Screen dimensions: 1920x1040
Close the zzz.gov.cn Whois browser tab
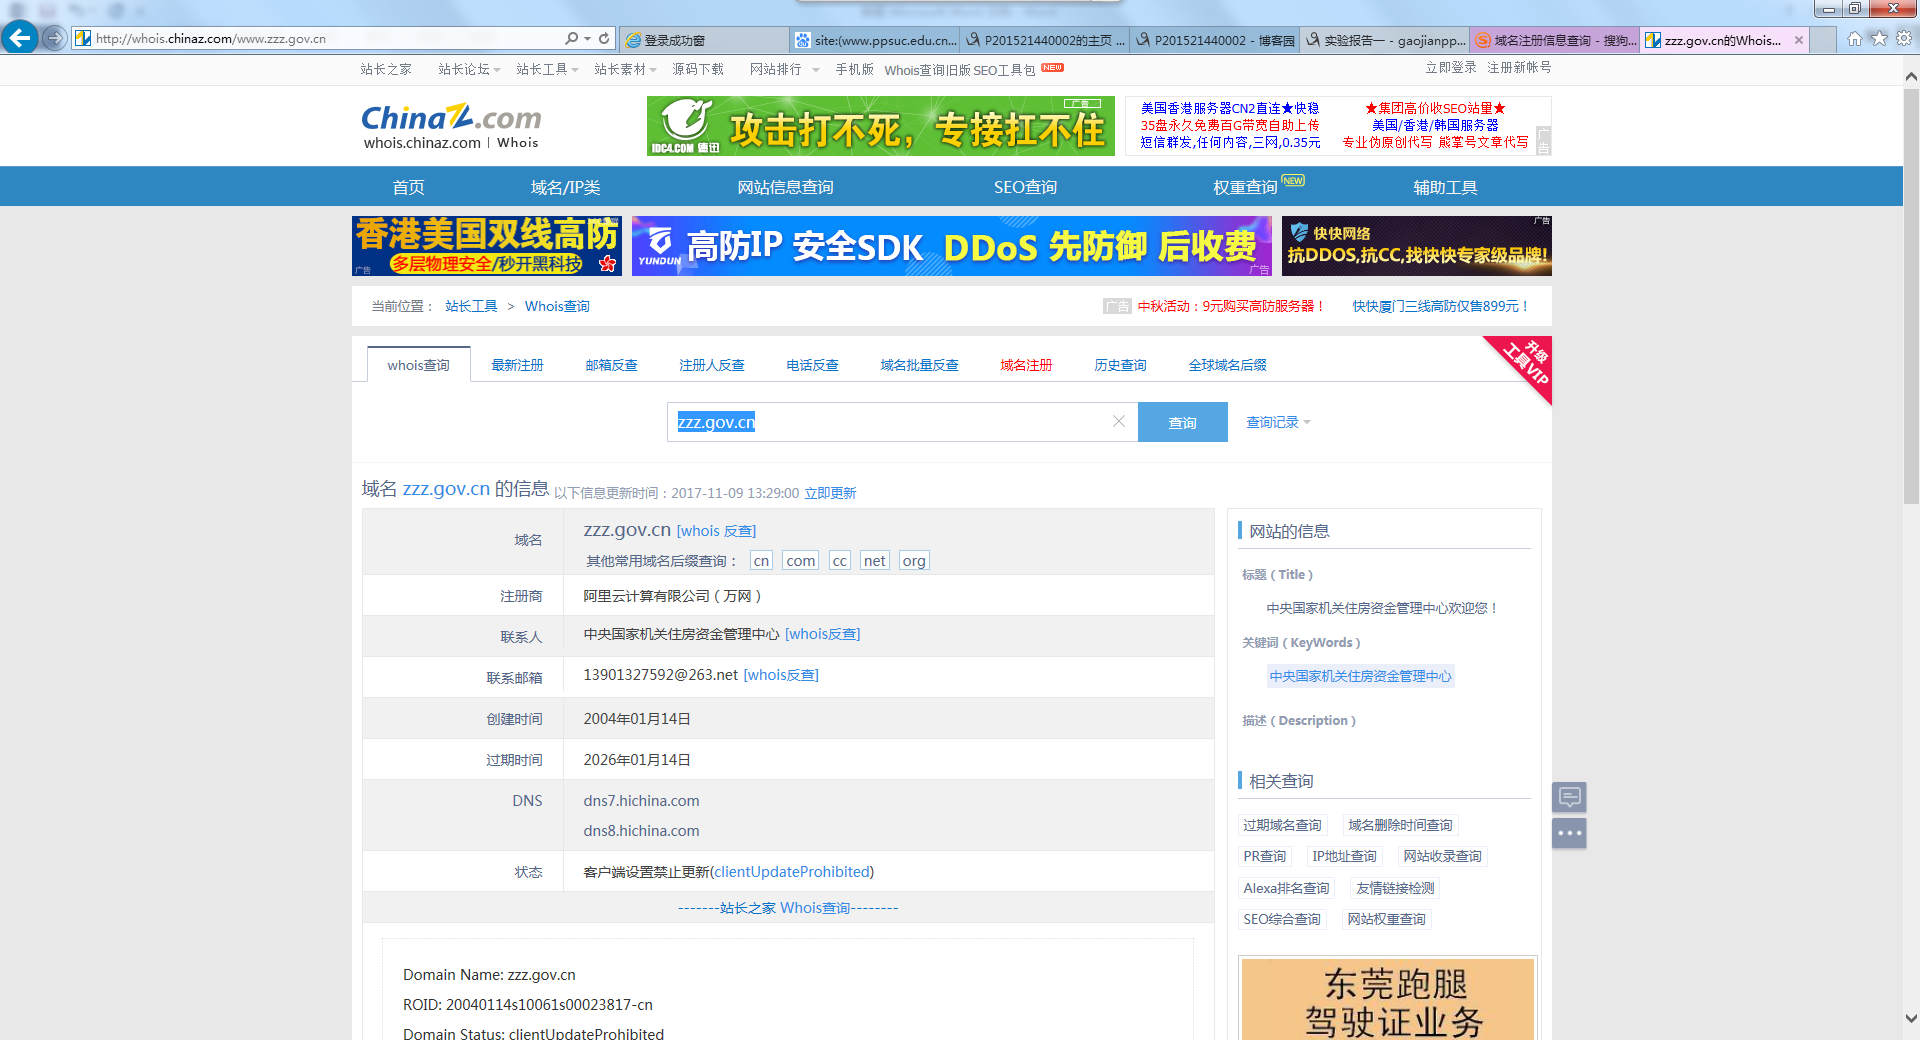[x=1799, y=40]
